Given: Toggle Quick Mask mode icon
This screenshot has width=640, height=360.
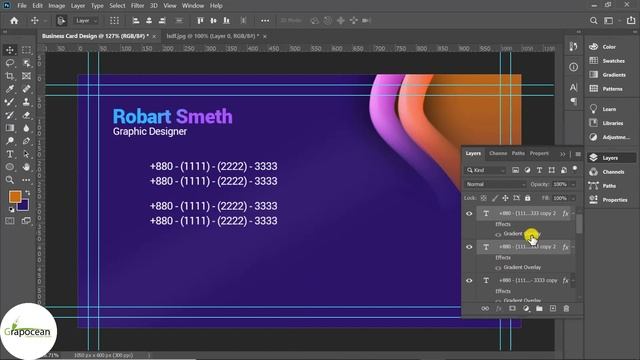Looking at the screenshot, I should click(x=10, y=221).
